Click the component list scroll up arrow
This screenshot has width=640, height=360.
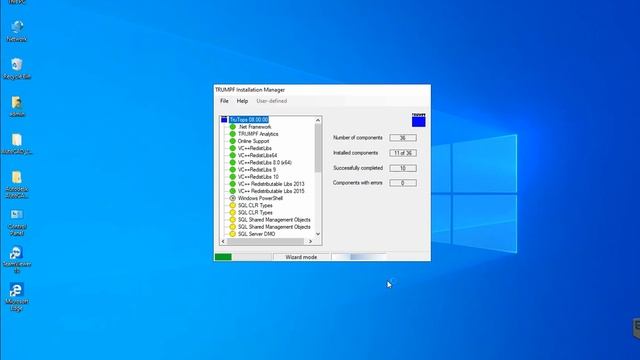tap(318, 120)
